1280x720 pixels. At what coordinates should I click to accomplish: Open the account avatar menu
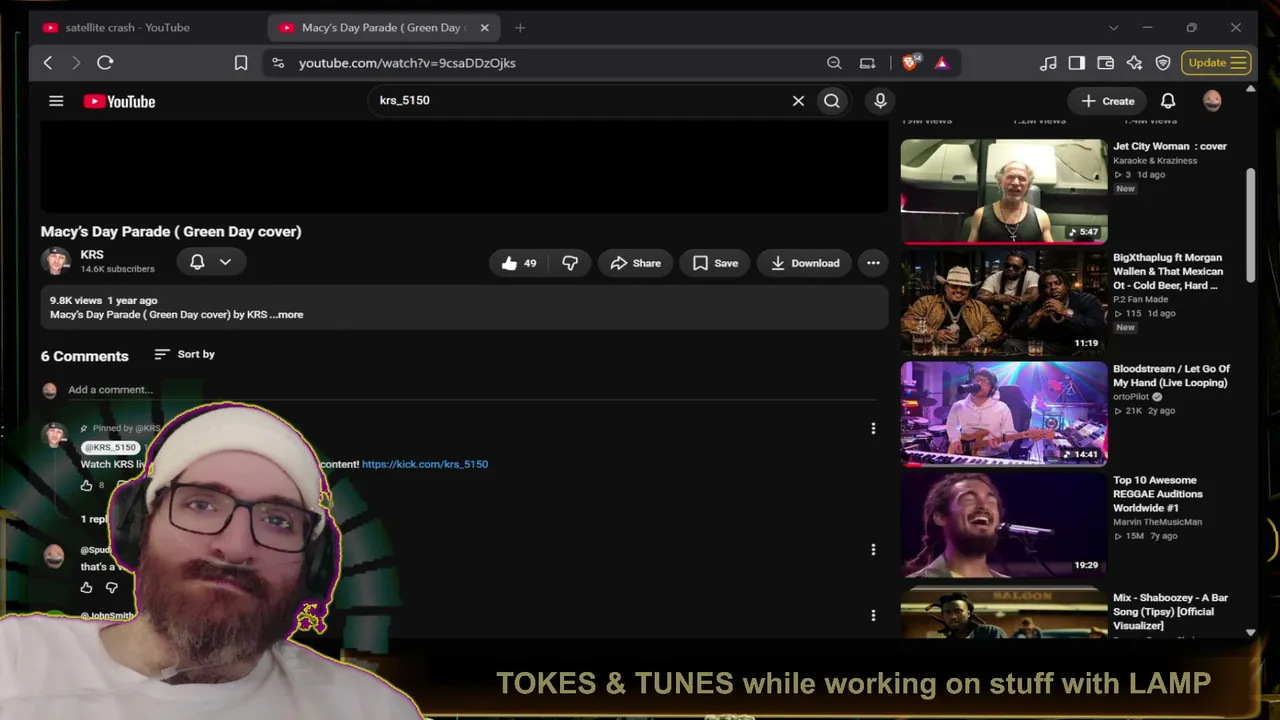pyautogui.click(x=1212, y=101)
